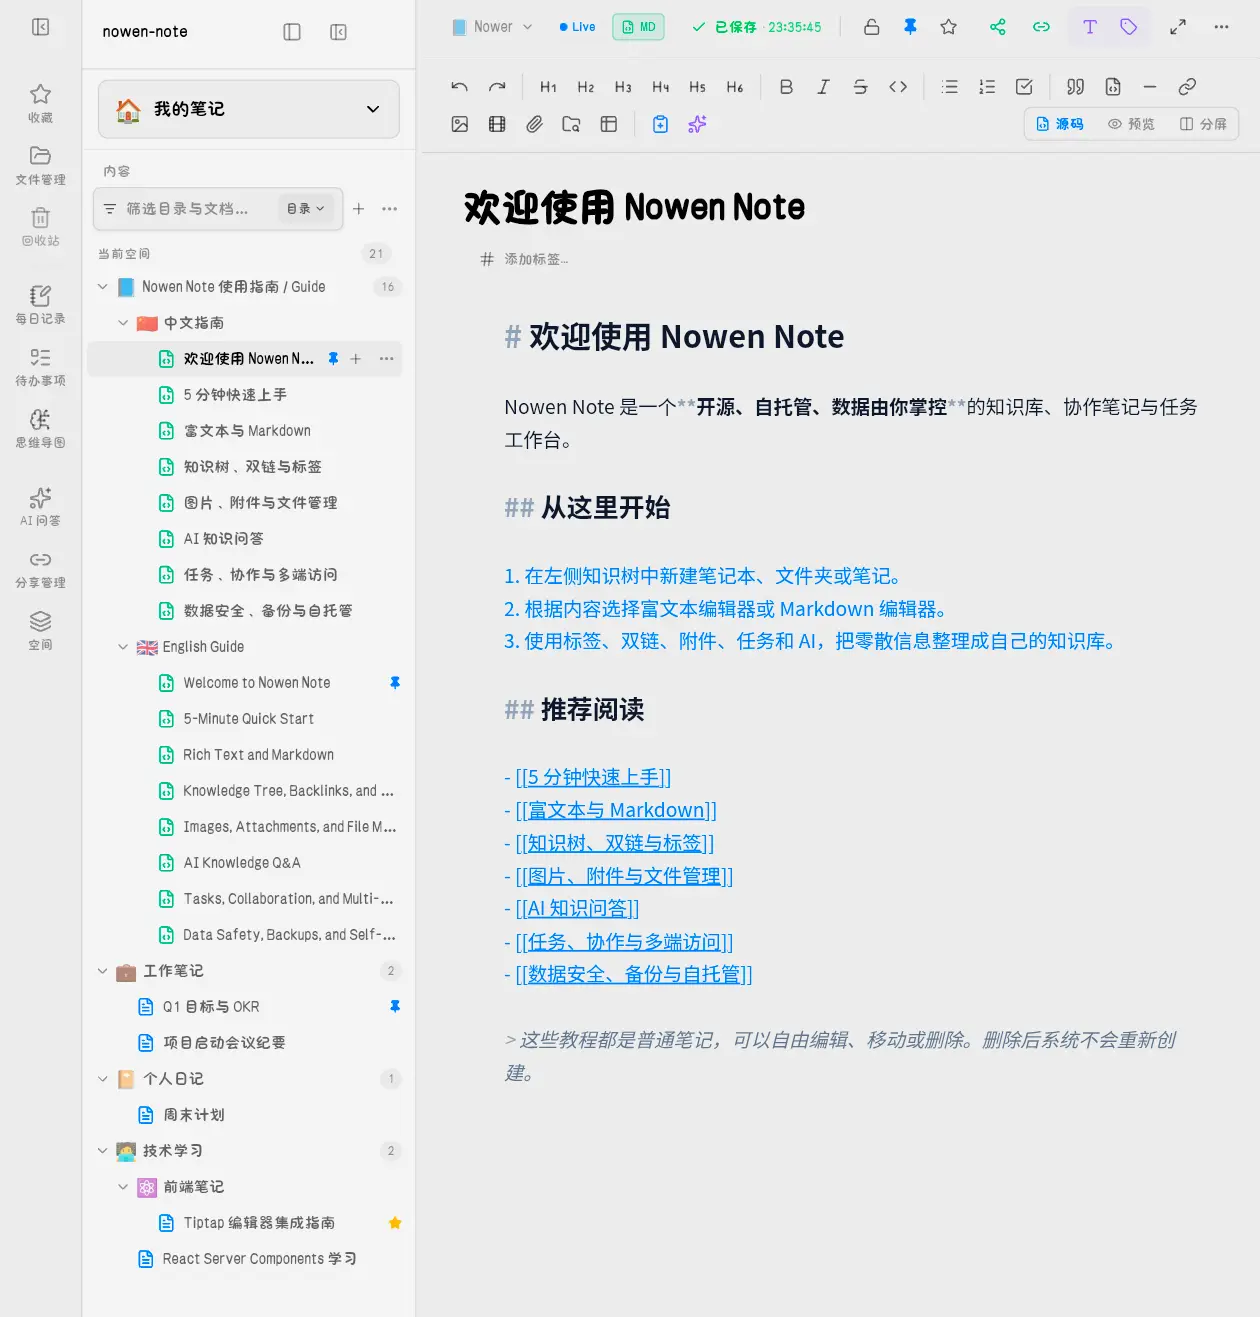Insert a bullet list

coord(950,87)
